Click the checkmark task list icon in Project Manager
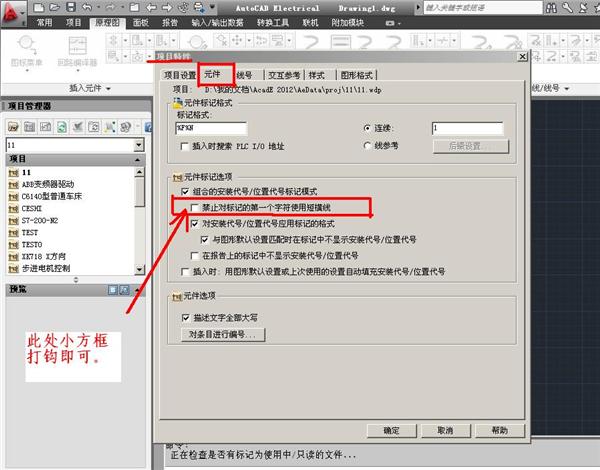This screenshot has width=600, height=470. (x=78, y=127)
